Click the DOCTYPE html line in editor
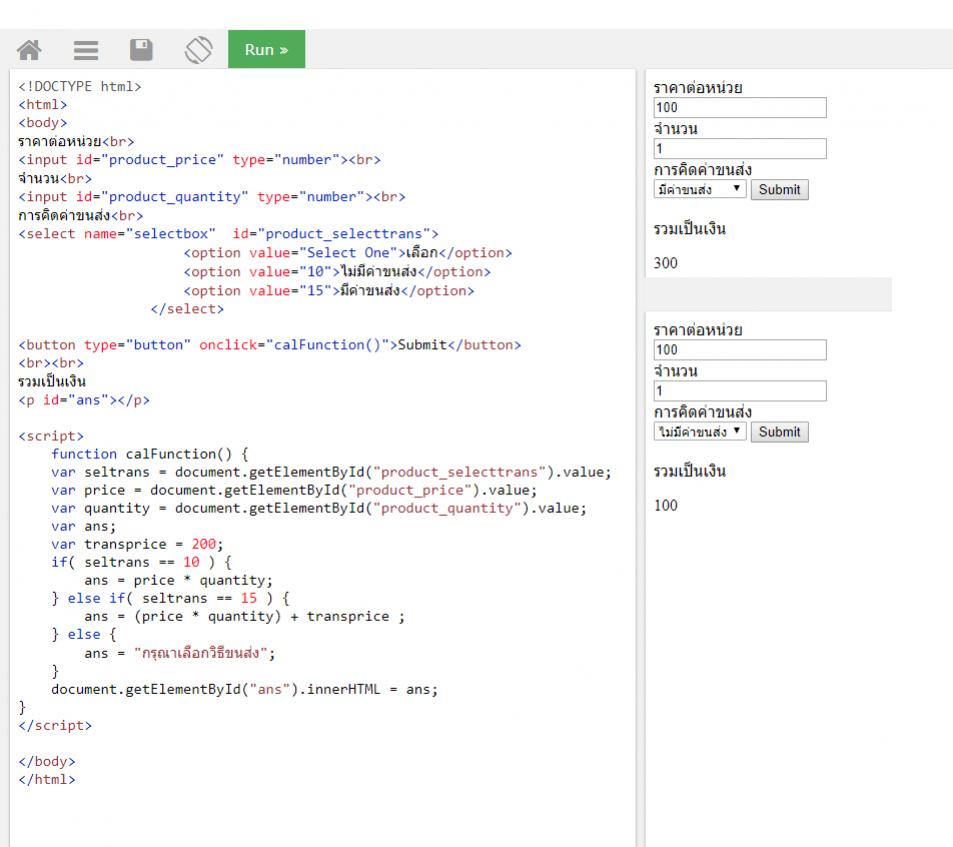Screen dimensions: 953x847 (x=80, y=87)
